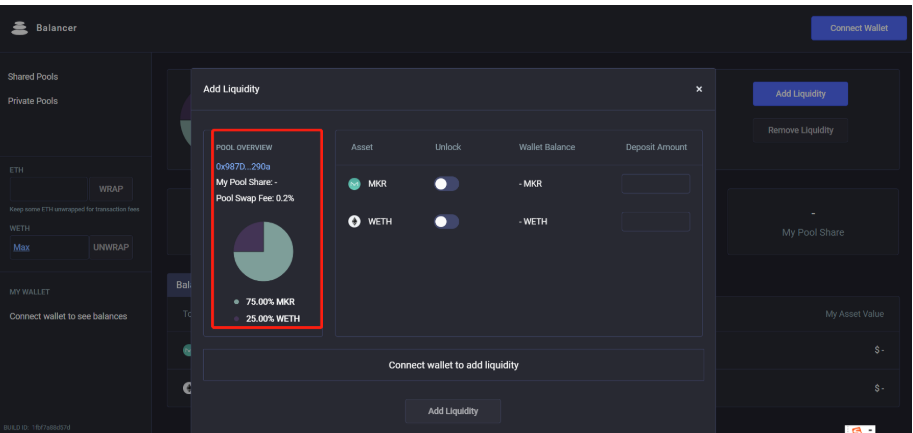Click the POOL OVERVIEW heading
Image resolution: width=913 pixels, height=433 pixels.
click(x=244, y=148)
